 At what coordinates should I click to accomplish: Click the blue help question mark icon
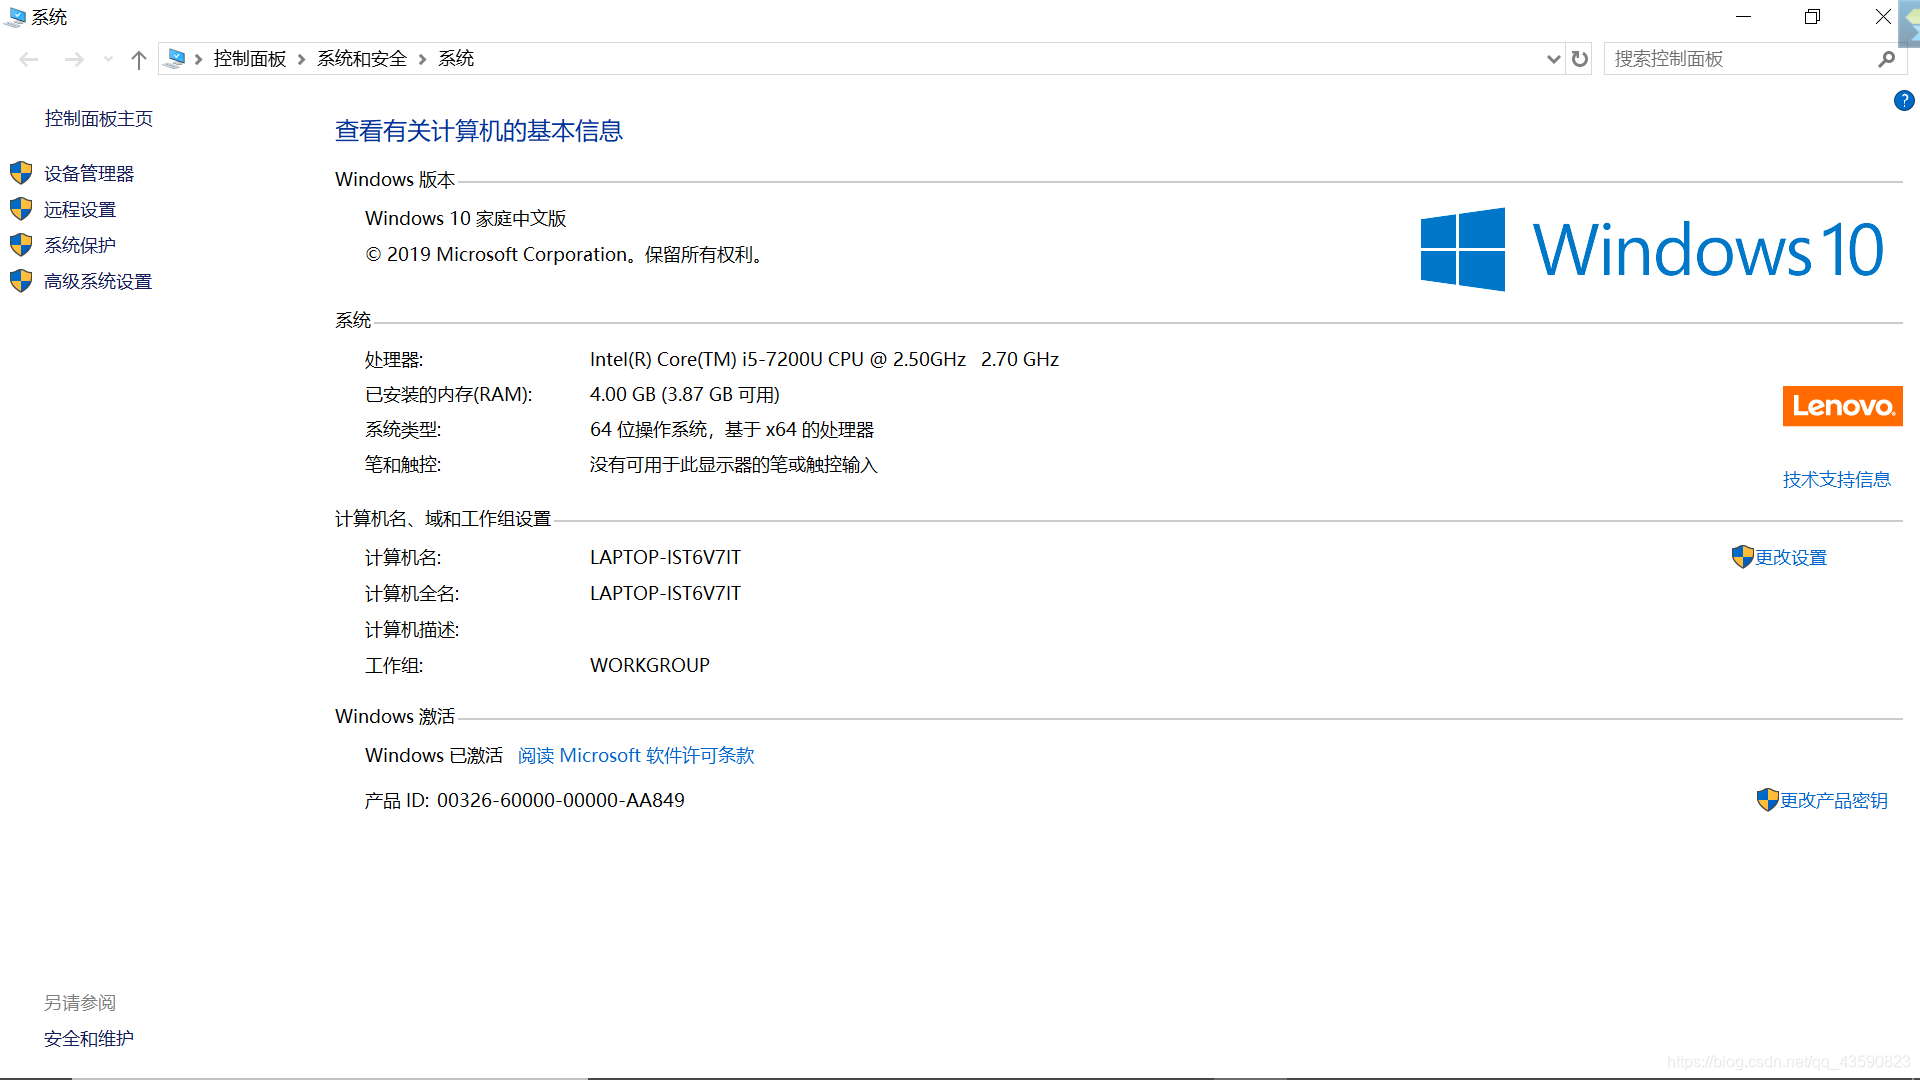point(1904,101)
